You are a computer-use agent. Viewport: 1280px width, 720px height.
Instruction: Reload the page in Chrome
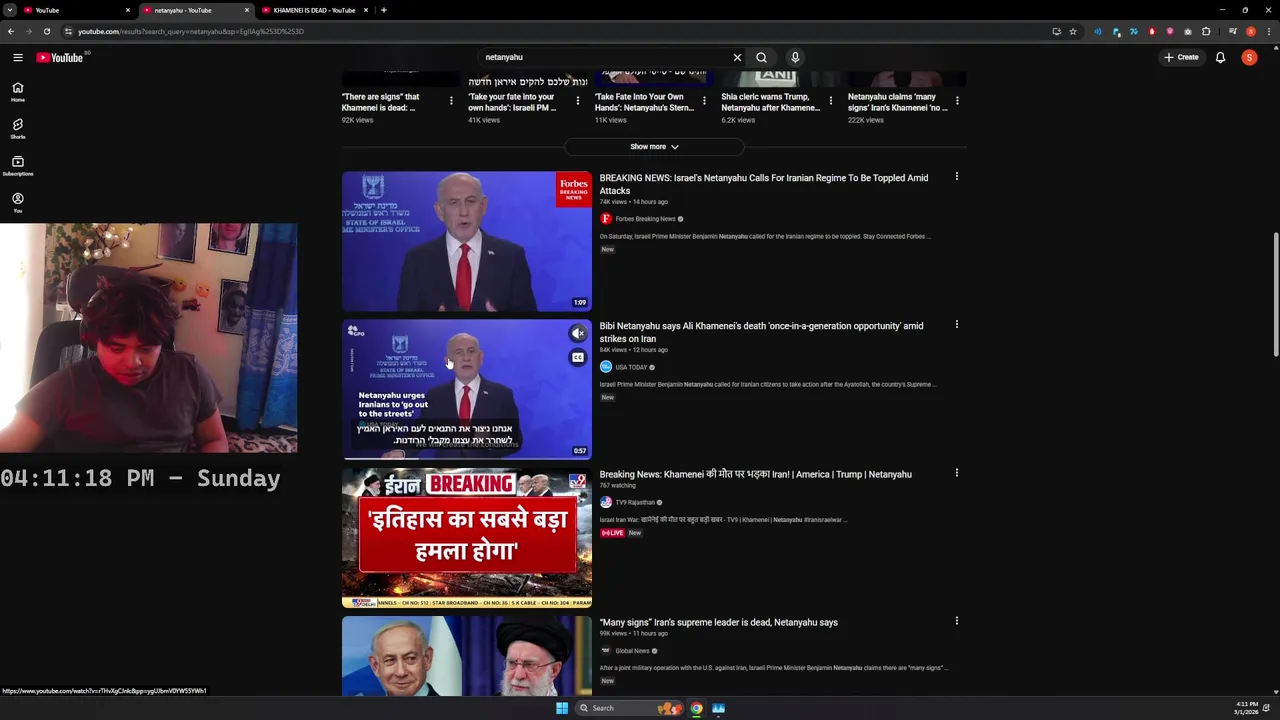(x=46, y=31)
